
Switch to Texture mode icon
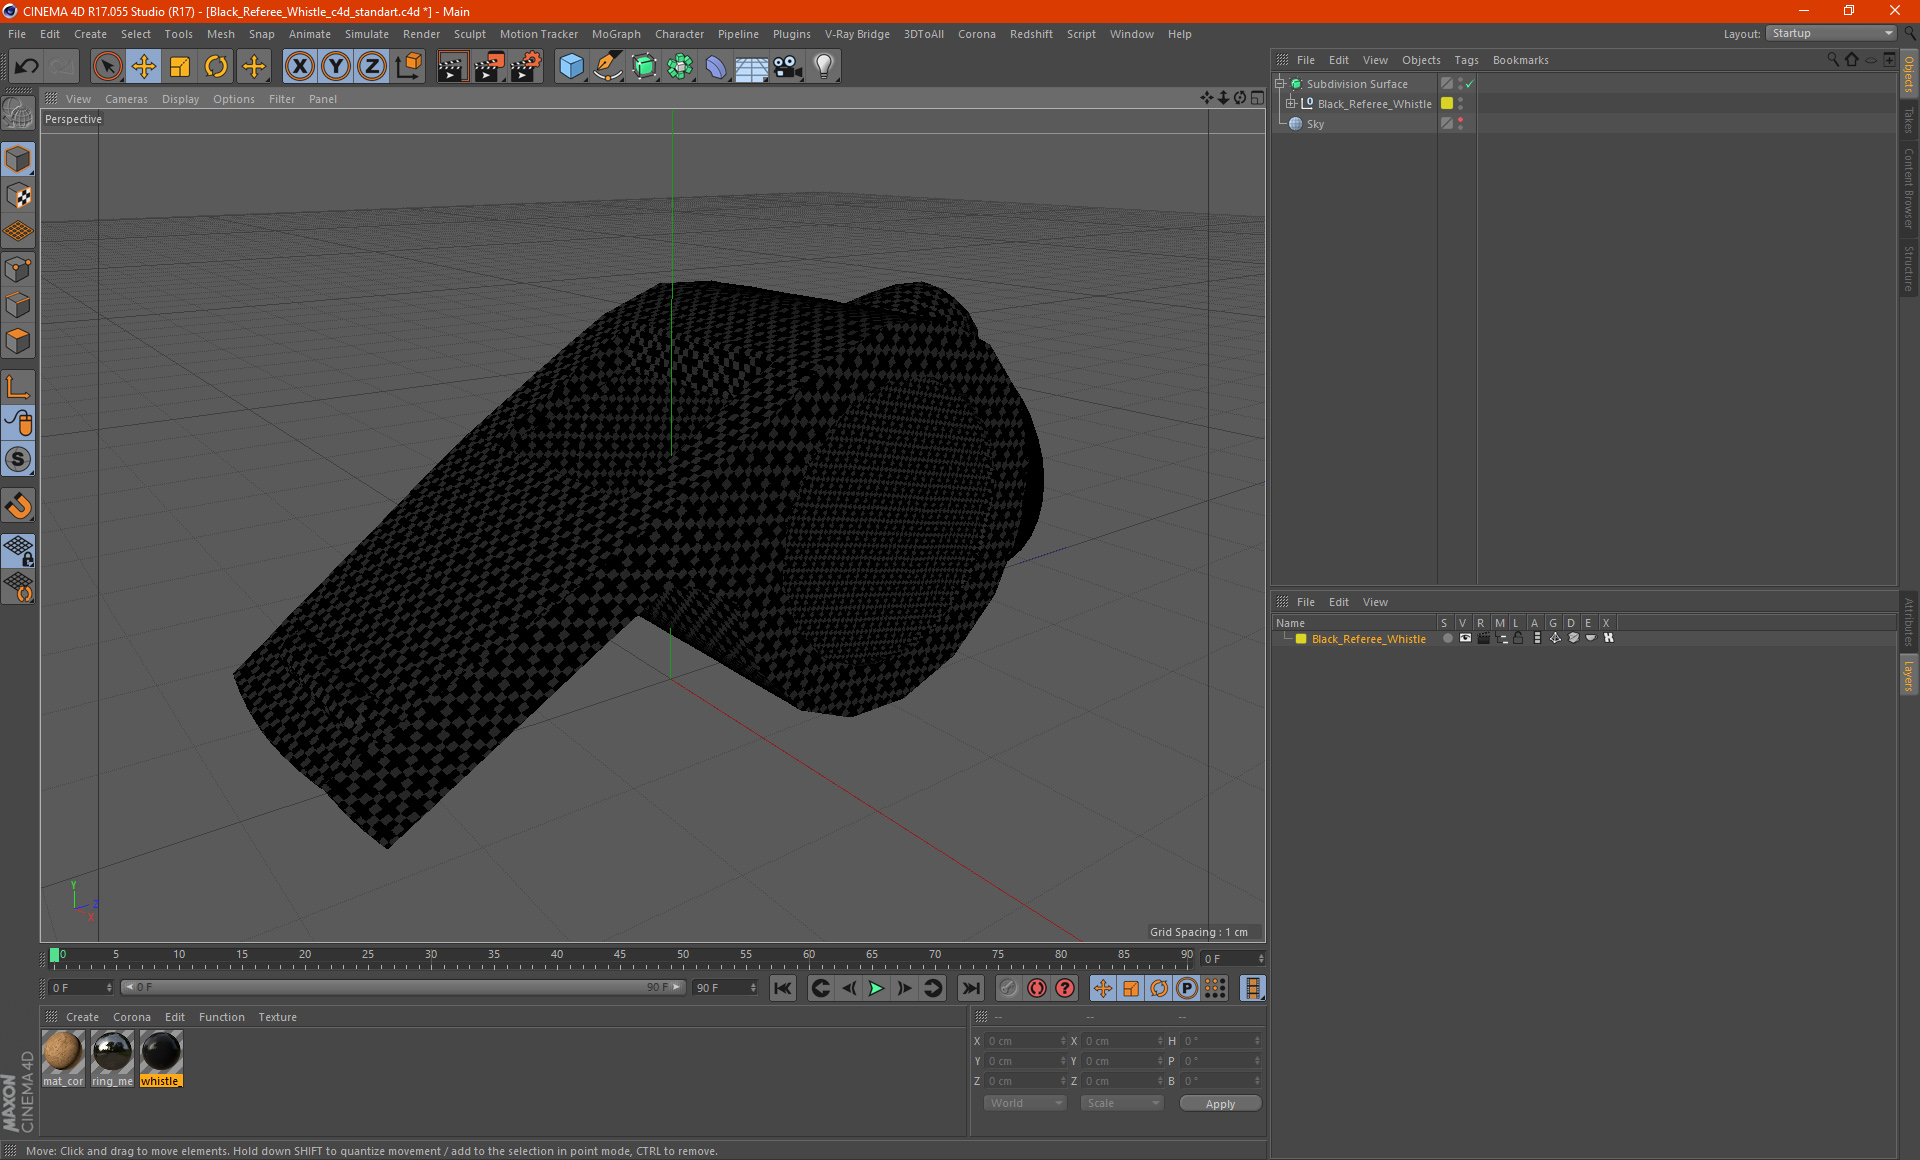tap(18, 196)
